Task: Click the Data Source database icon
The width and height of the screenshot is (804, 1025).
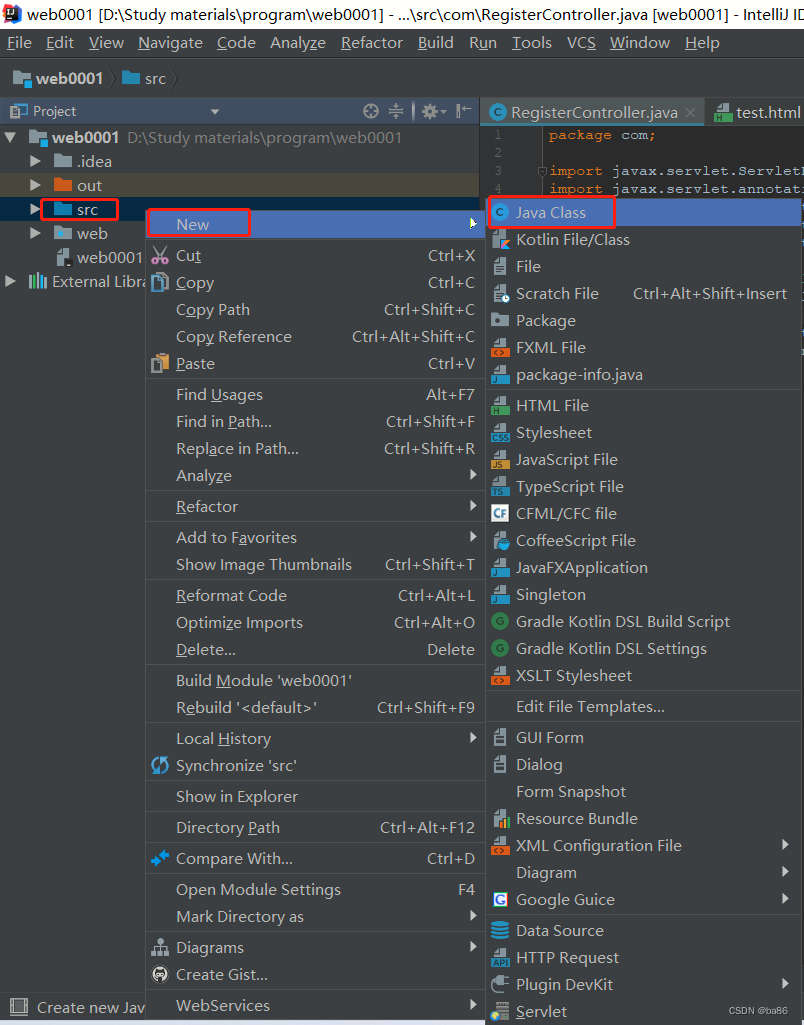Action: 500,930
